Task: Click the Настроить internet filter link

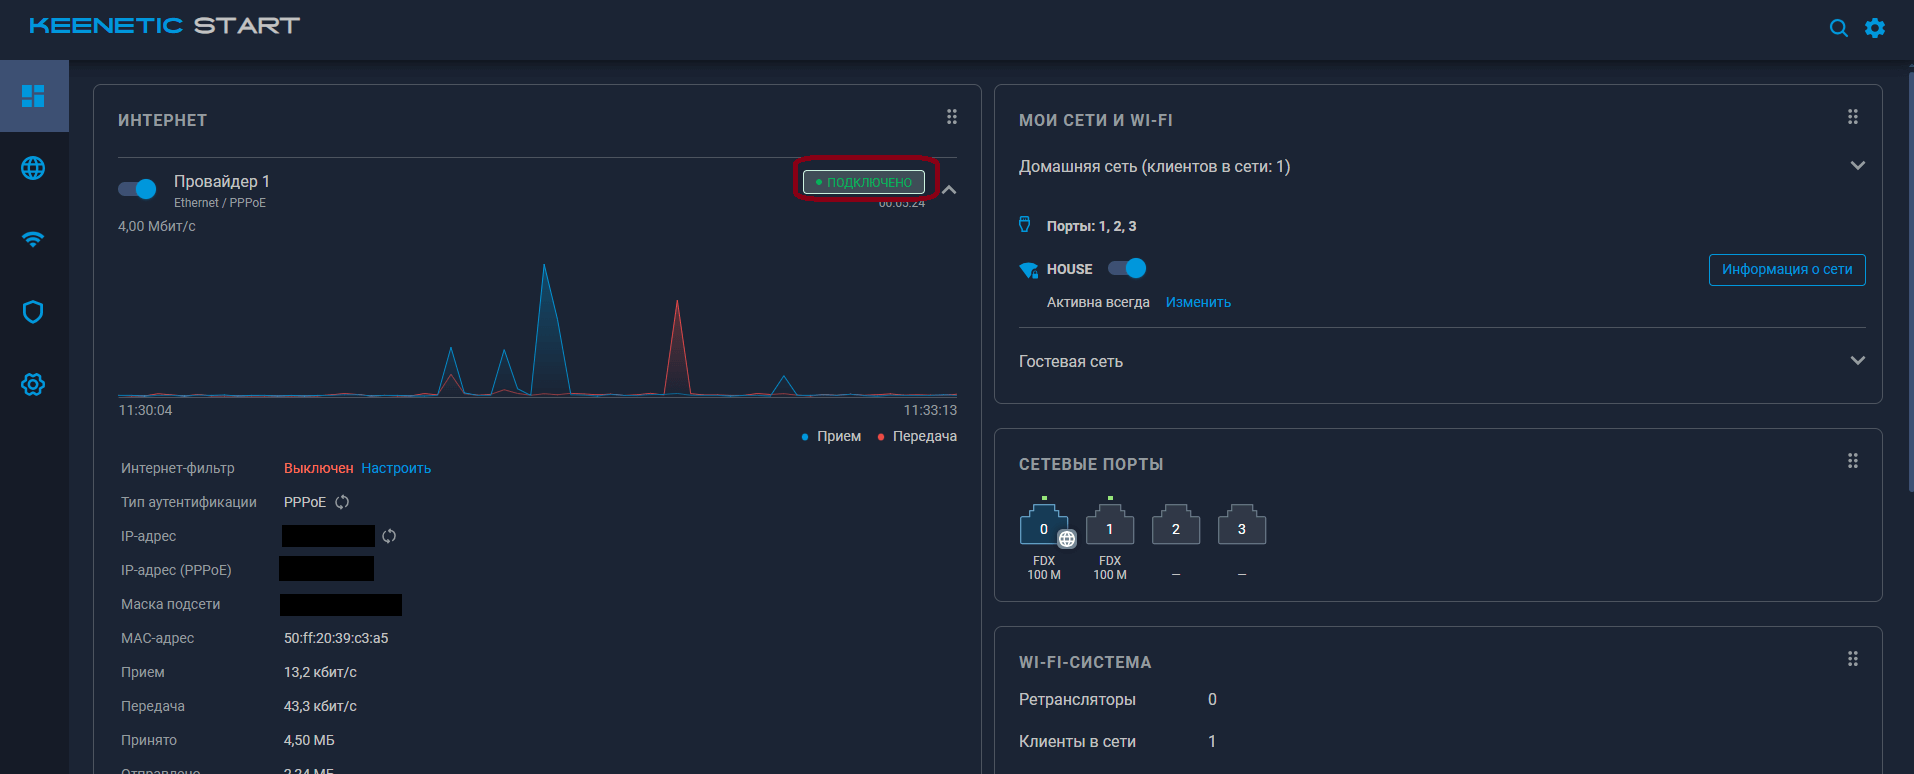Action: [396, 468]
